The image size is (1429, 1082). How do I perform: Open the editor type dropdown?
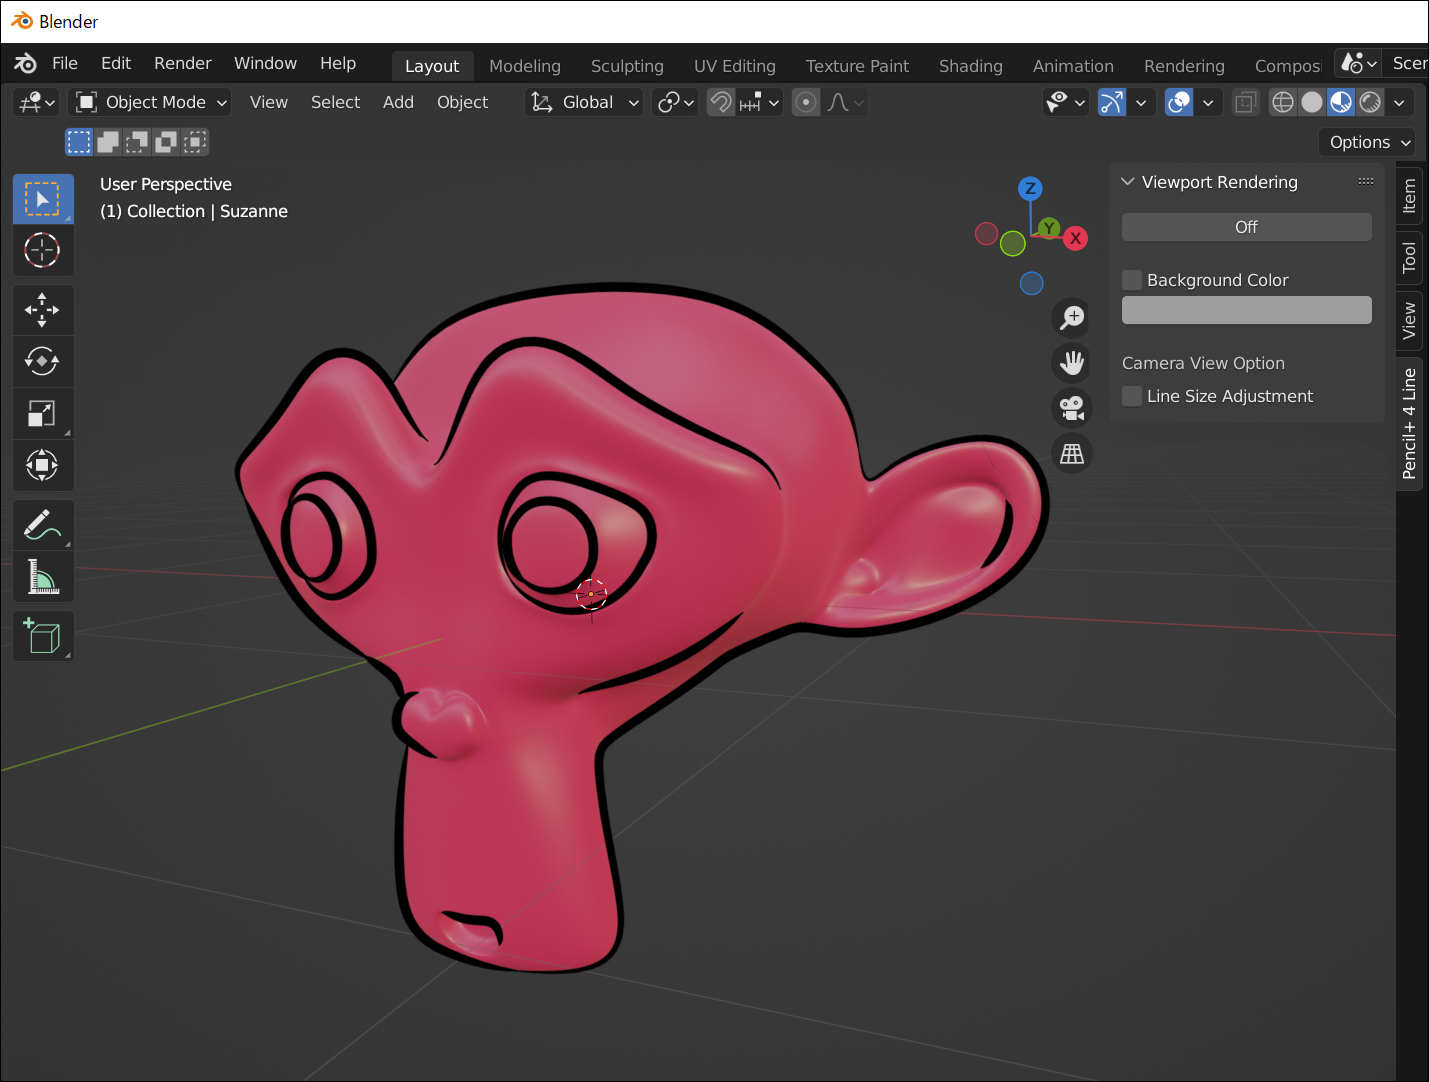37,102
